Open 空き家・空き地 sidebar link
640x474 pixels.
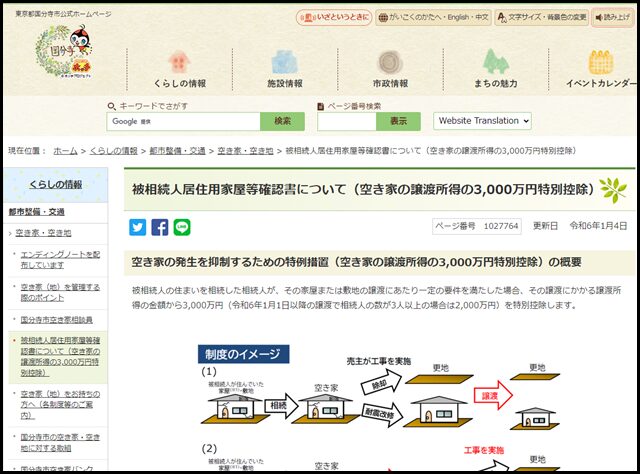coord(43,233)
